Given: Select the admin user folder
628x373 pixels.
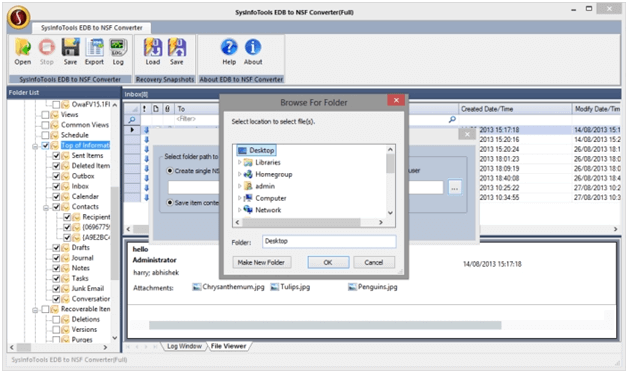Looking at the screenshot, I should 265,186.
